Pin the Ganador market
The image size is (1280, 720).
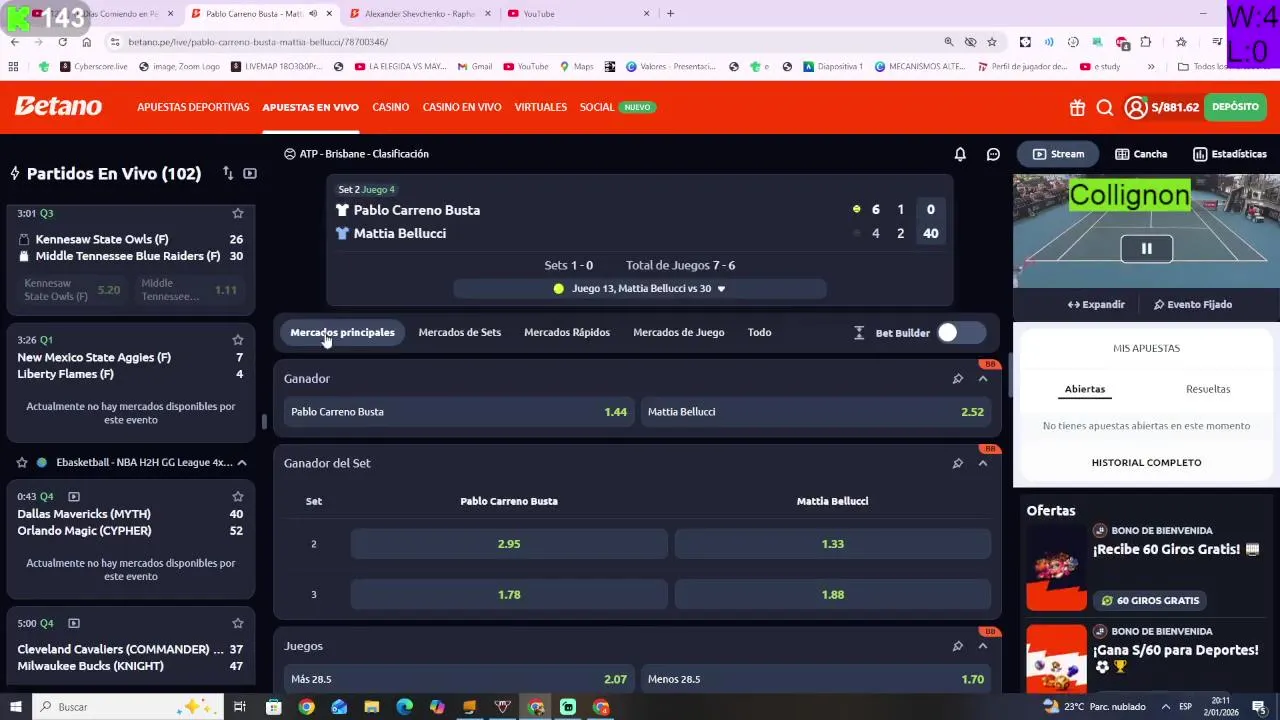[958, 379]
